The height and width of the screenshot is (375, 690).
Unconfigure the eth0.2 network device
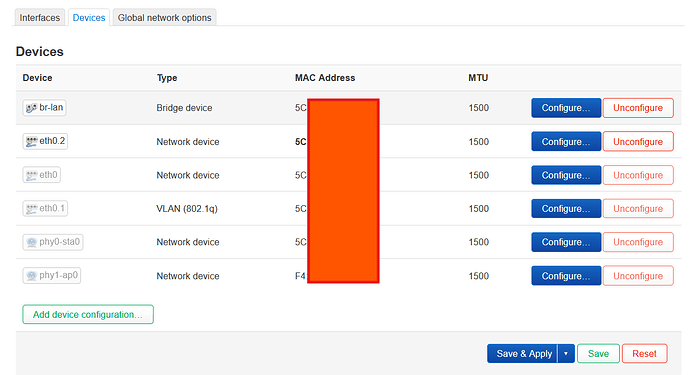[x=638, y=142]
